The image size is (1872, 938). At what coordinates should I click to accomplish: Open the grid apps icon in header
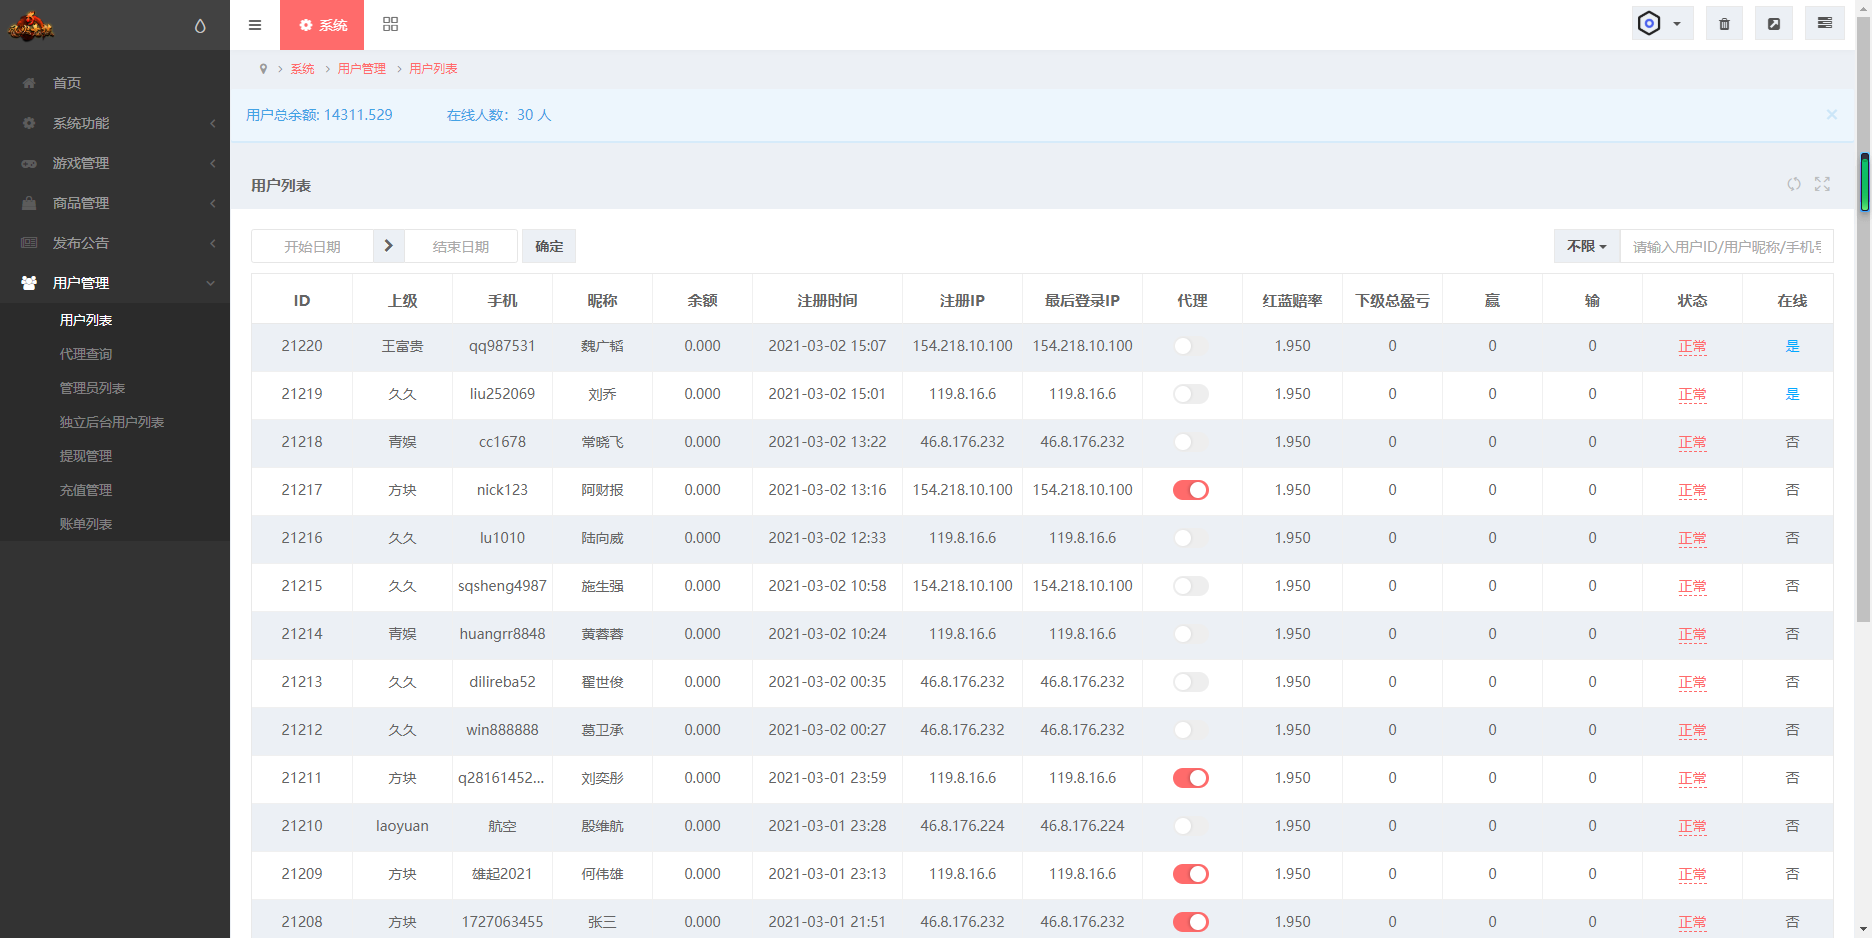pyautogui.click(x=391, y=24)
